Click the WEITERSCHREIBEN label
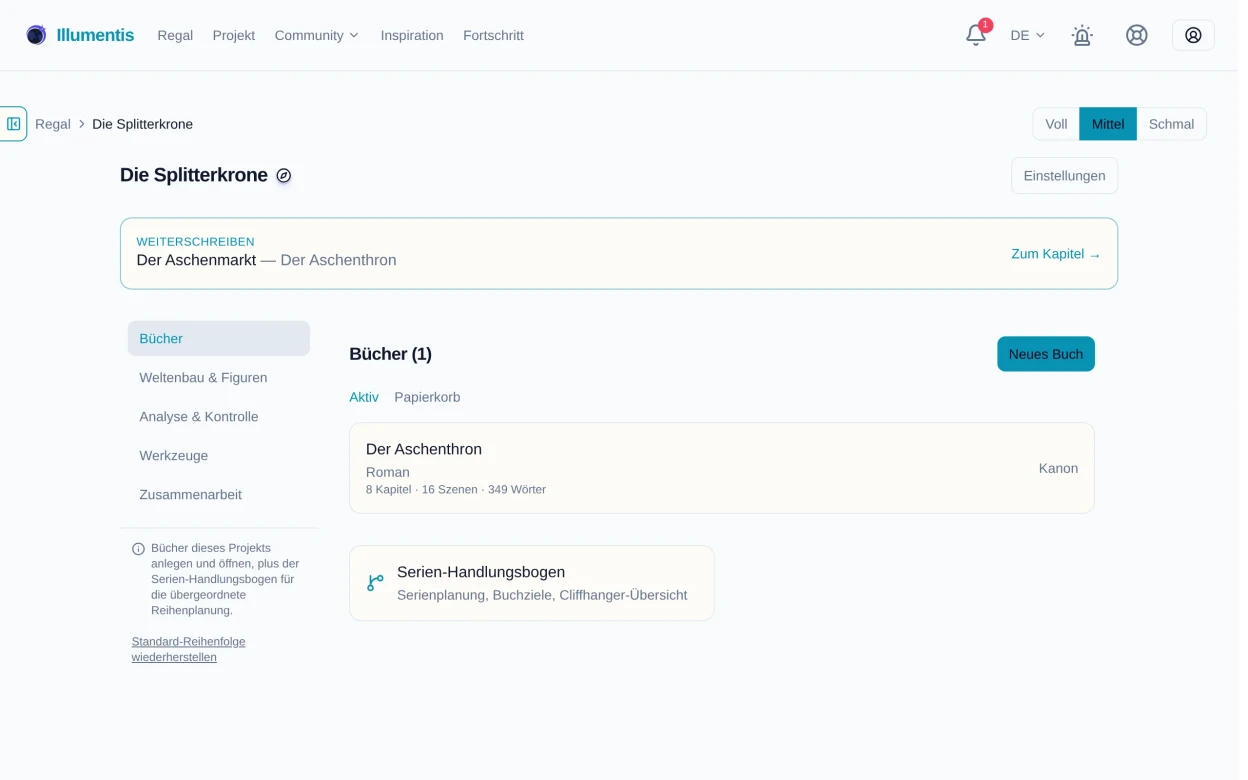This screenshot has height=780, width=1248. 195,241
